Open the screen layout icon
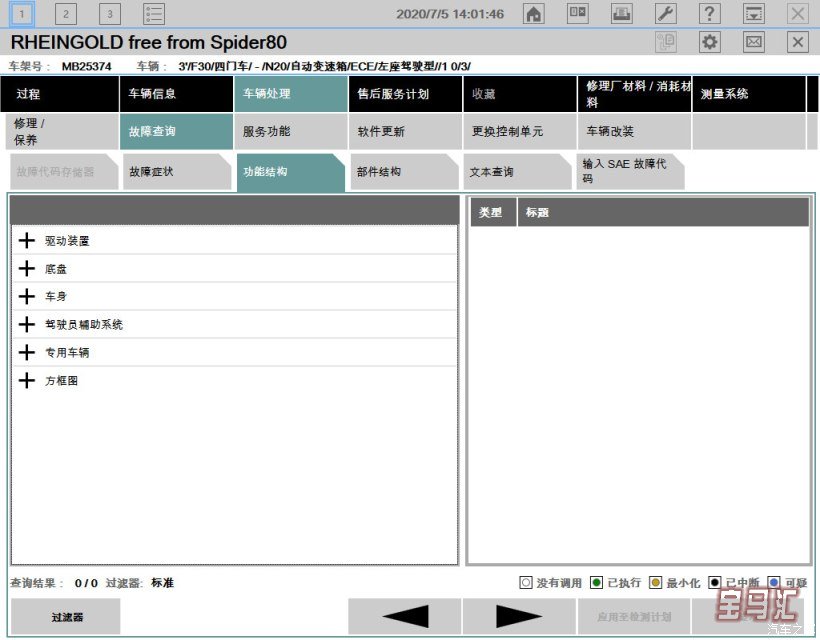The image size is (820, 640). [x=577, y=14]
